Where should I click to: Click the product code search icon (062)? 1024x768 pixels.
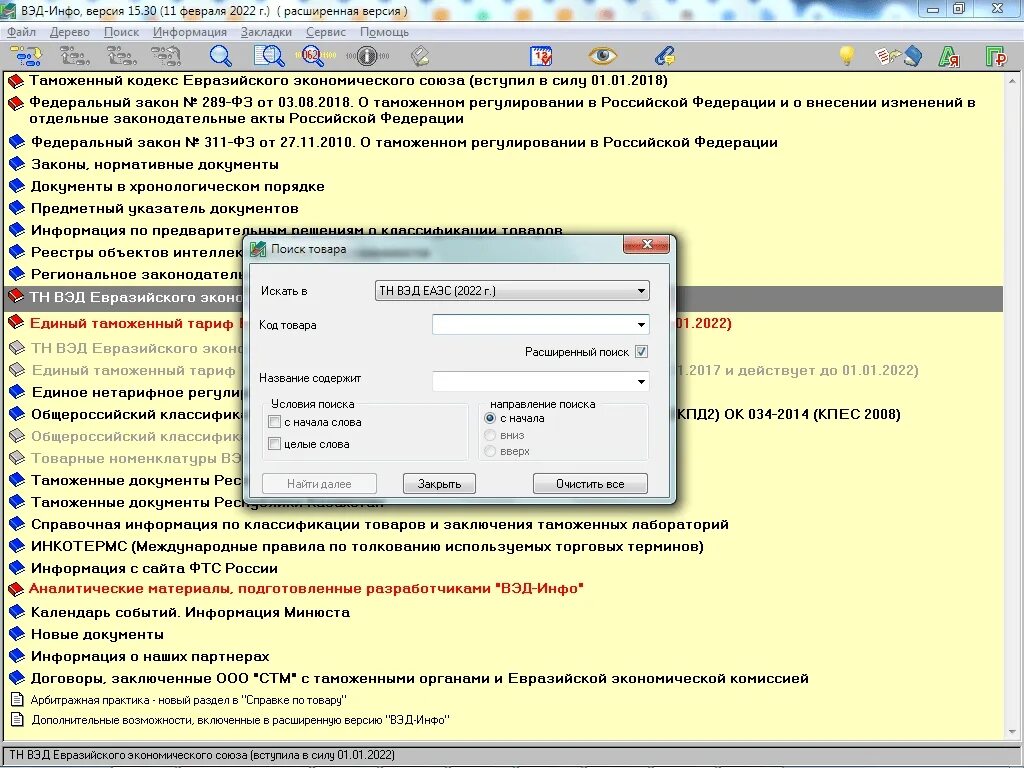coord(315,56)
